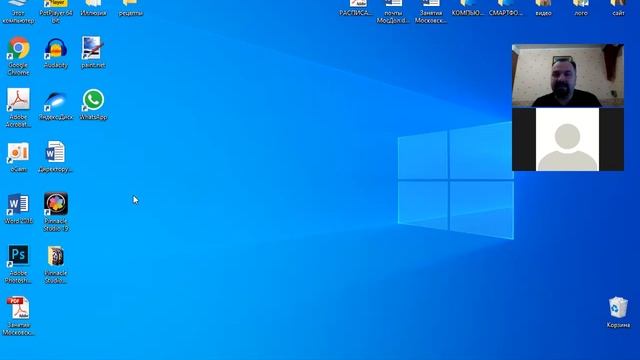This screenshot has height=360, width=640.
Task: Select the лого folder
Action: 581,8
